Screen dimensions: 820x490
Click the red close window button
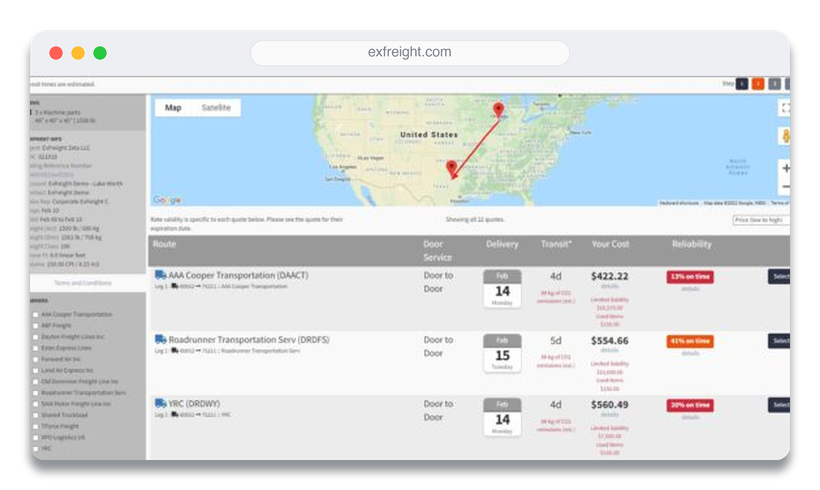tap(56, 53)
